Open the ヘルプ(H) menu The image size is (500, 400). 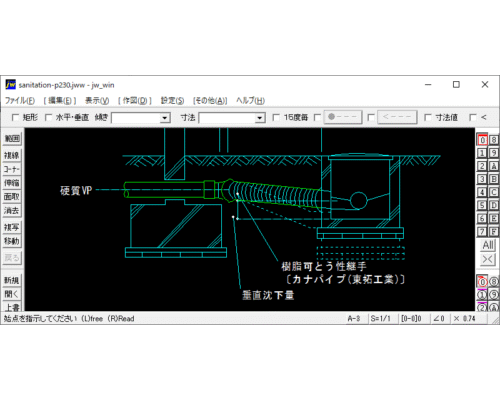tap(250, 100)
